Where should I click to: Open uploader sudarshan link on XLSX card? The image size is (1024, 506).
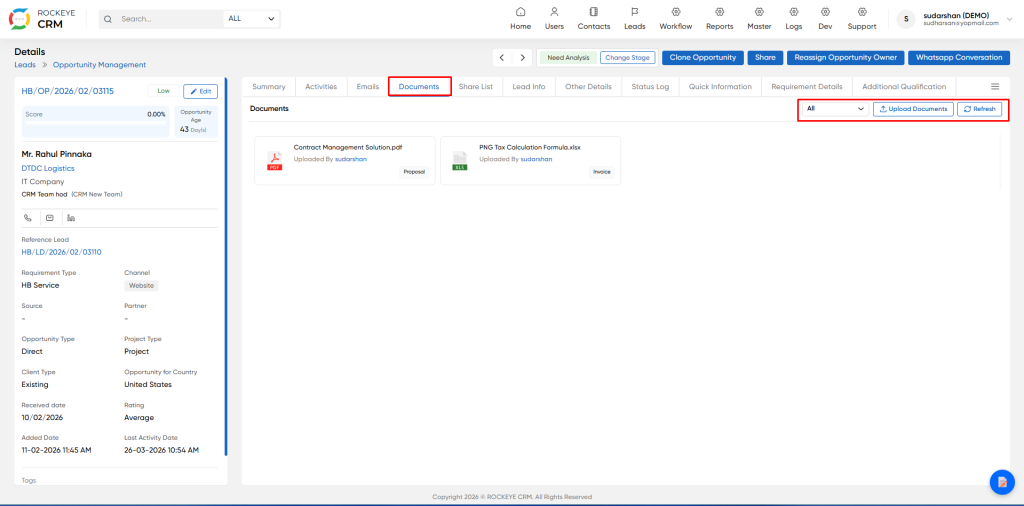coord(536,159)
